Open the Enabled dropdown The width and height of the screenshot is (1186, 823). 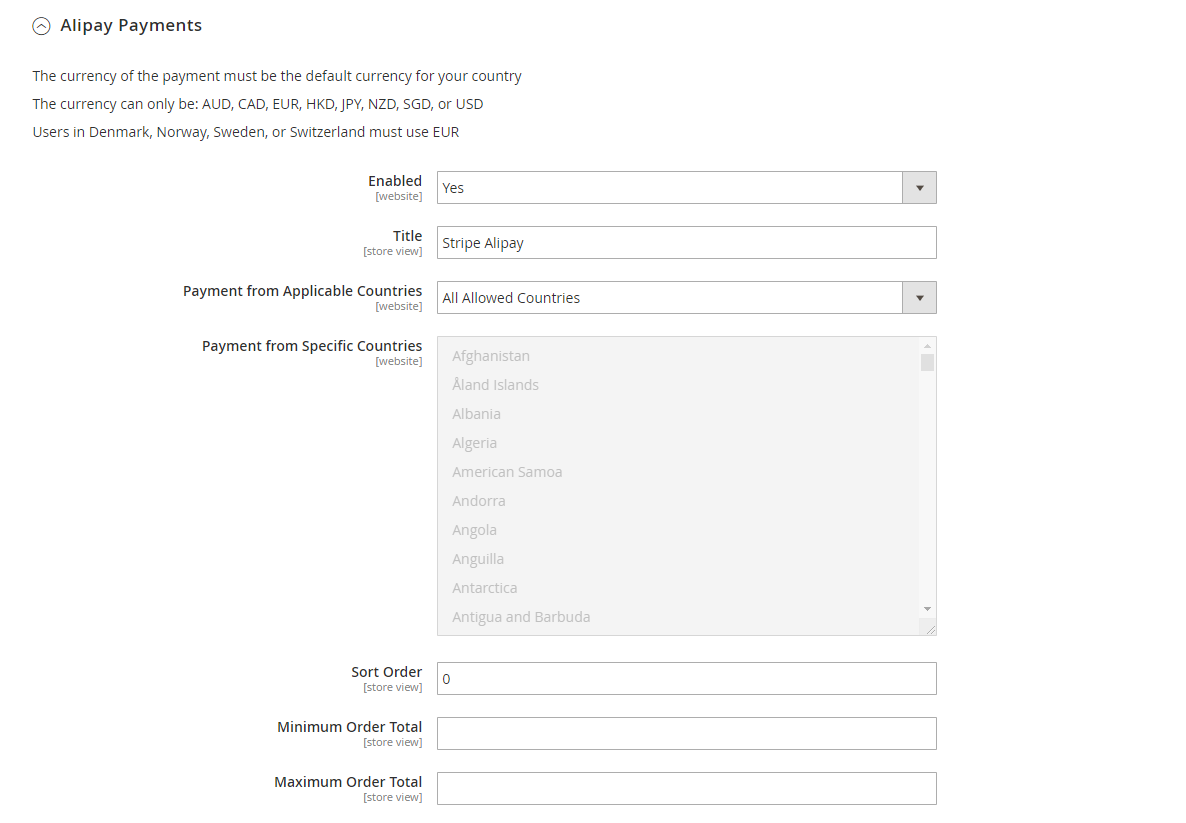[x=670, y=188]
